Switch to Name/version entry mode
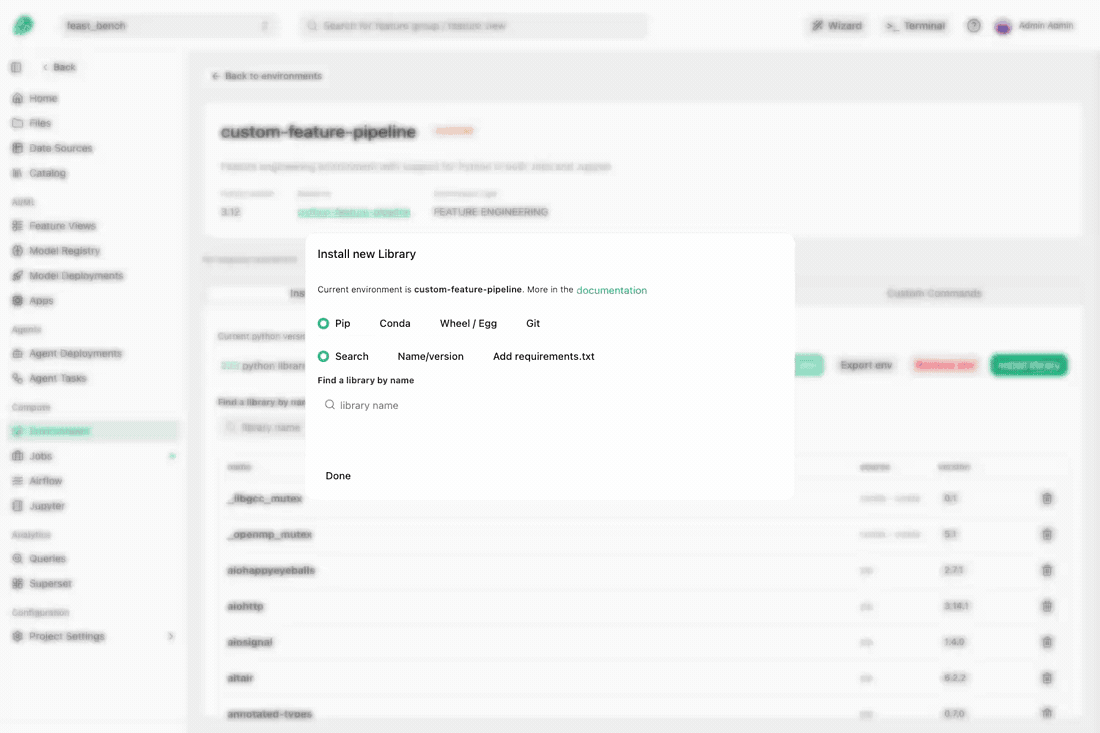The height and width of the screenshot is (733, 1100). pos(430,356)
